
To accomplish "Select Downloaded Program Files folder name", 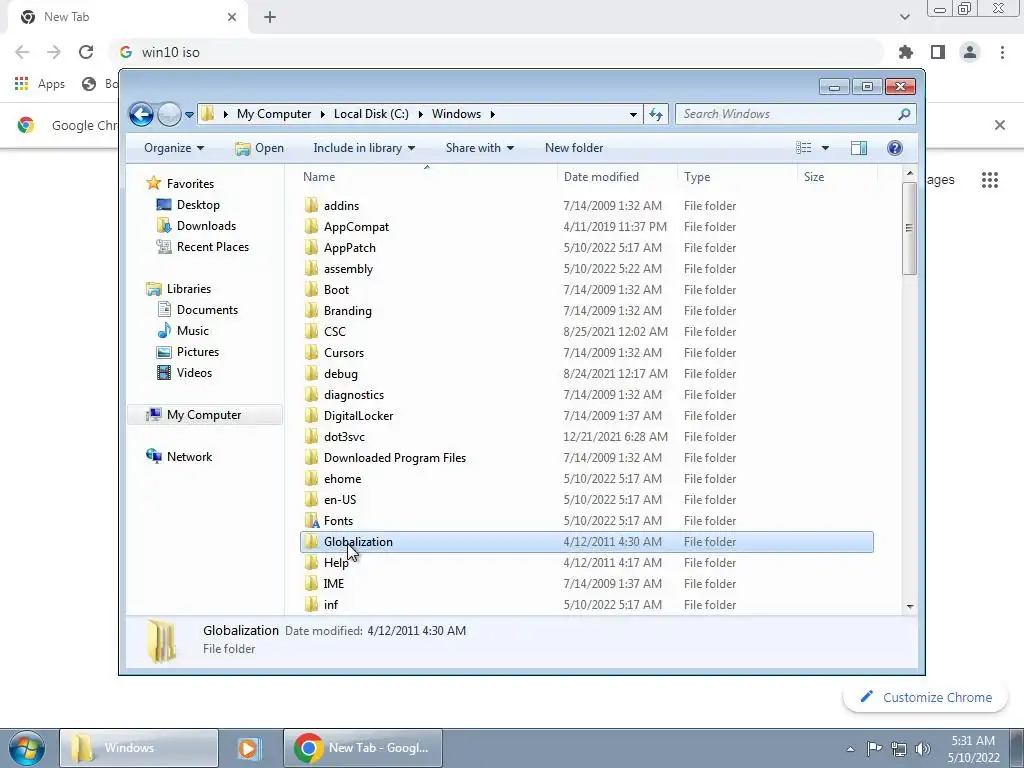I will click(x=394, y=458).
